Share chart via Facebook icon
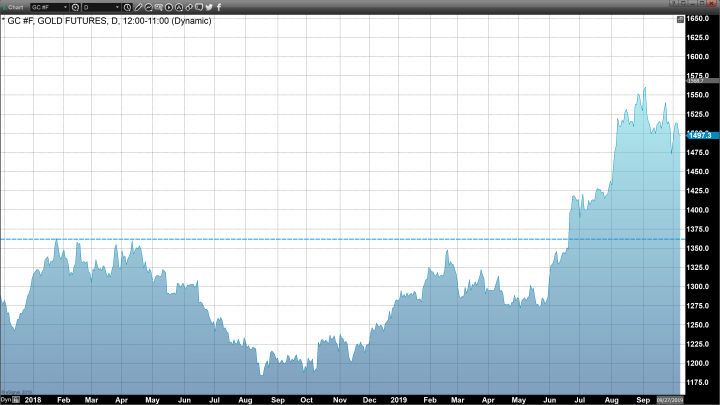The image size is (720, 405). (x=220, y=7)
